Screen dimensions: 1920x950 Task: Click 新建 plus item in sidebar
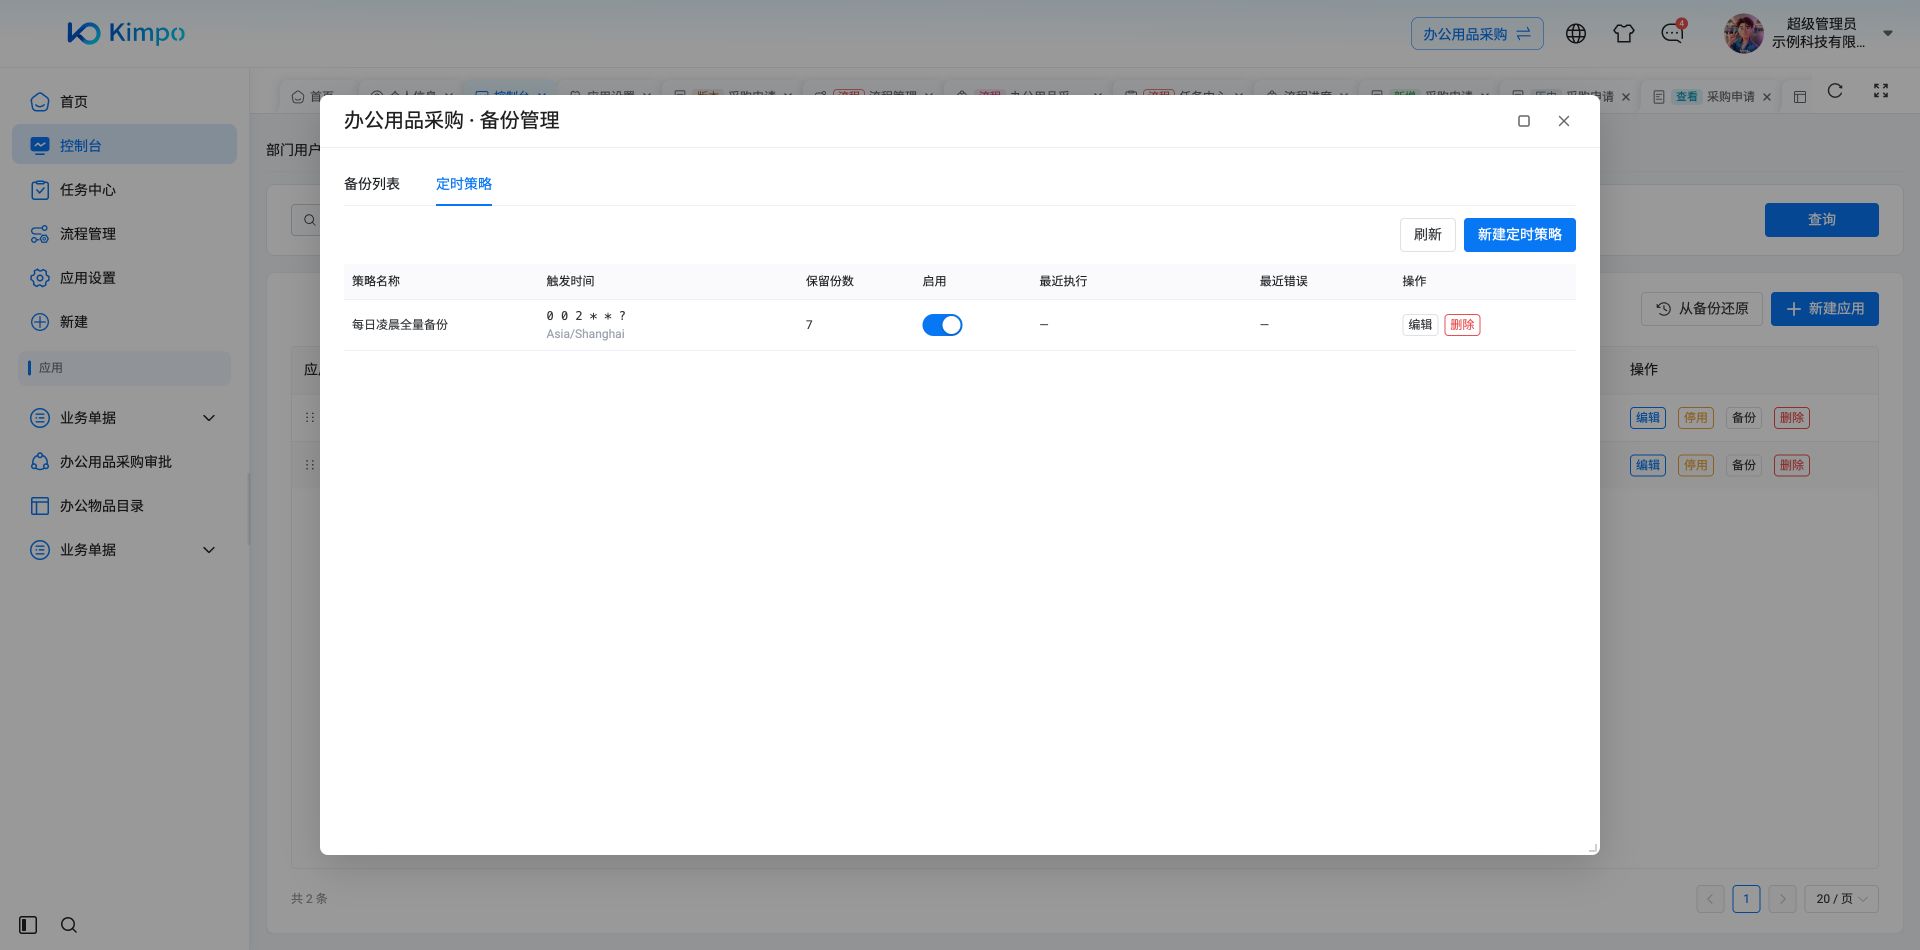click(x=125, y=321)
